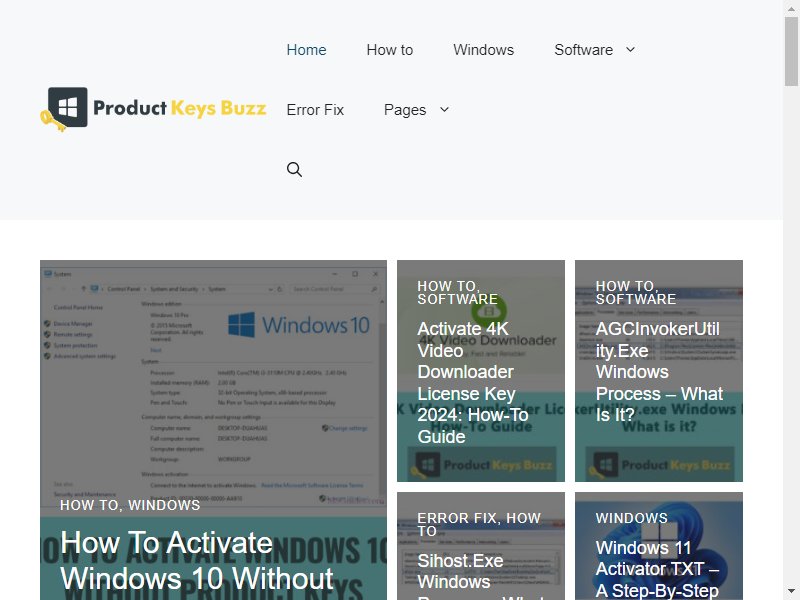Click the Product Keys Buzz logo
This screenshot has height=600, width=800.
tap(153, 109)
